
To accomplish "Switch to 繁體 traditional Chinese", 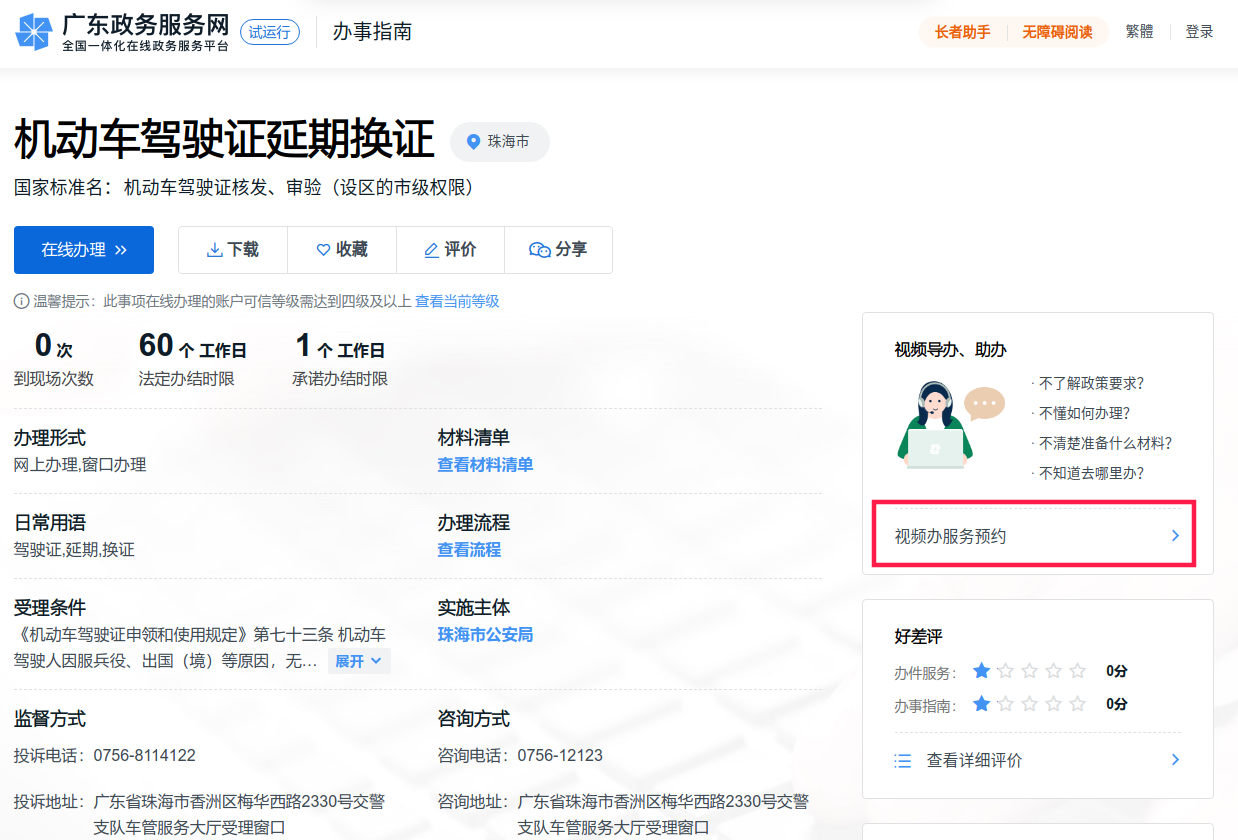I will pos(1139,32).
